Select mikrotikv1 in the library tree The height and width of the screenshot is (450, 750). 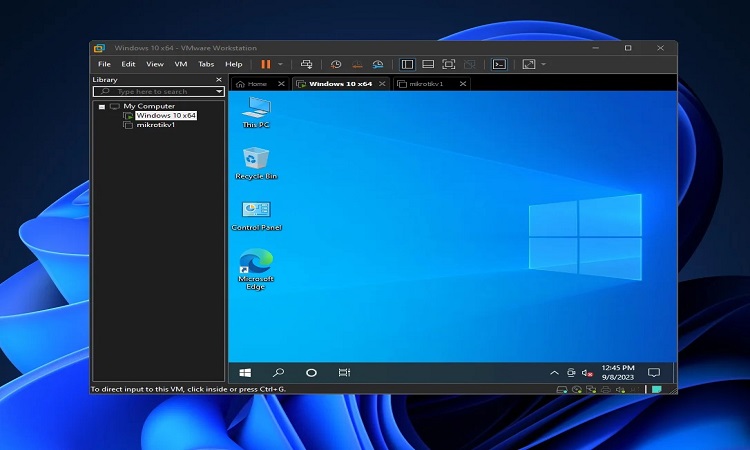point(155,125)
